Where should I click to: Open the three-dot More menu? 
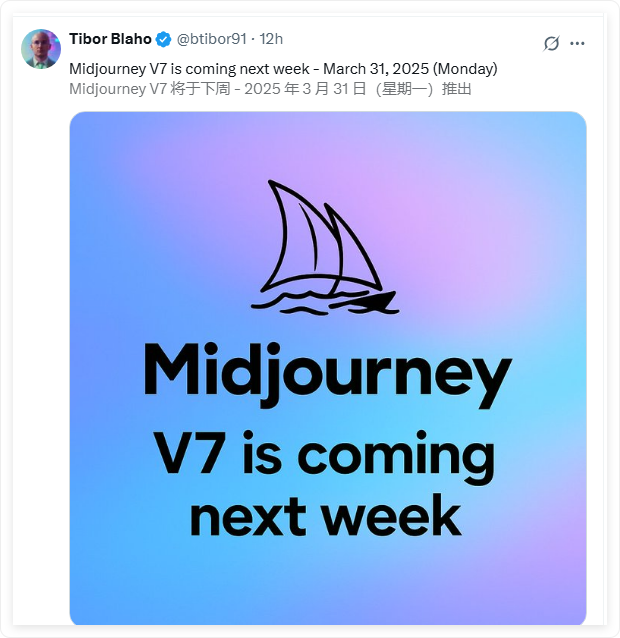577,43
